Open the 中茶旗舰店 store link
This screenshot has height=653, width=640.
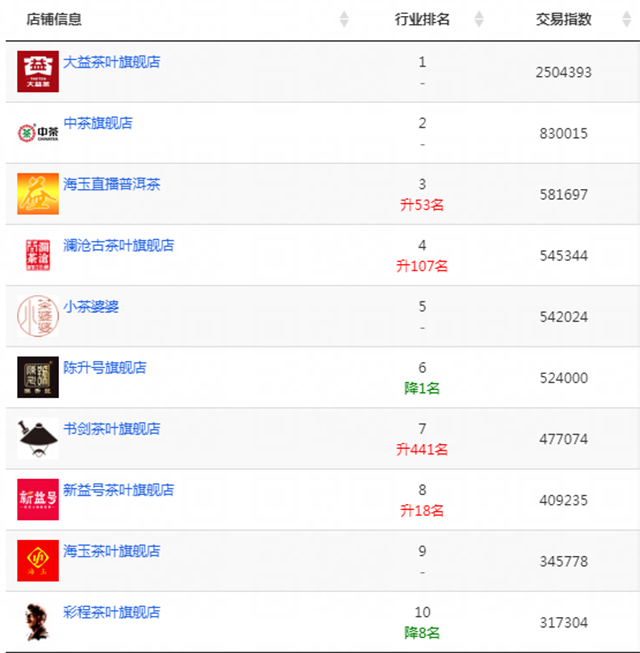pos(98,123)
